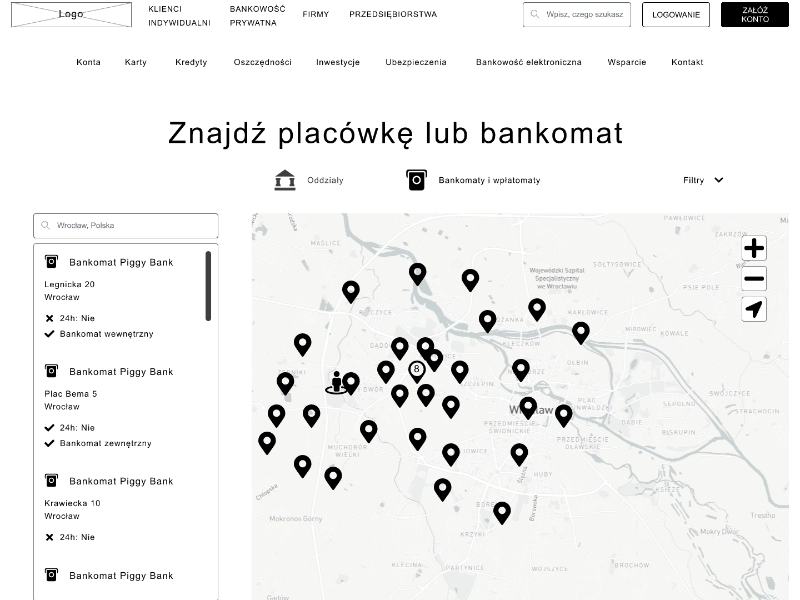Select the Wsparcie menu item
Viewport: 800px width, 600px height.
[626, 62]
